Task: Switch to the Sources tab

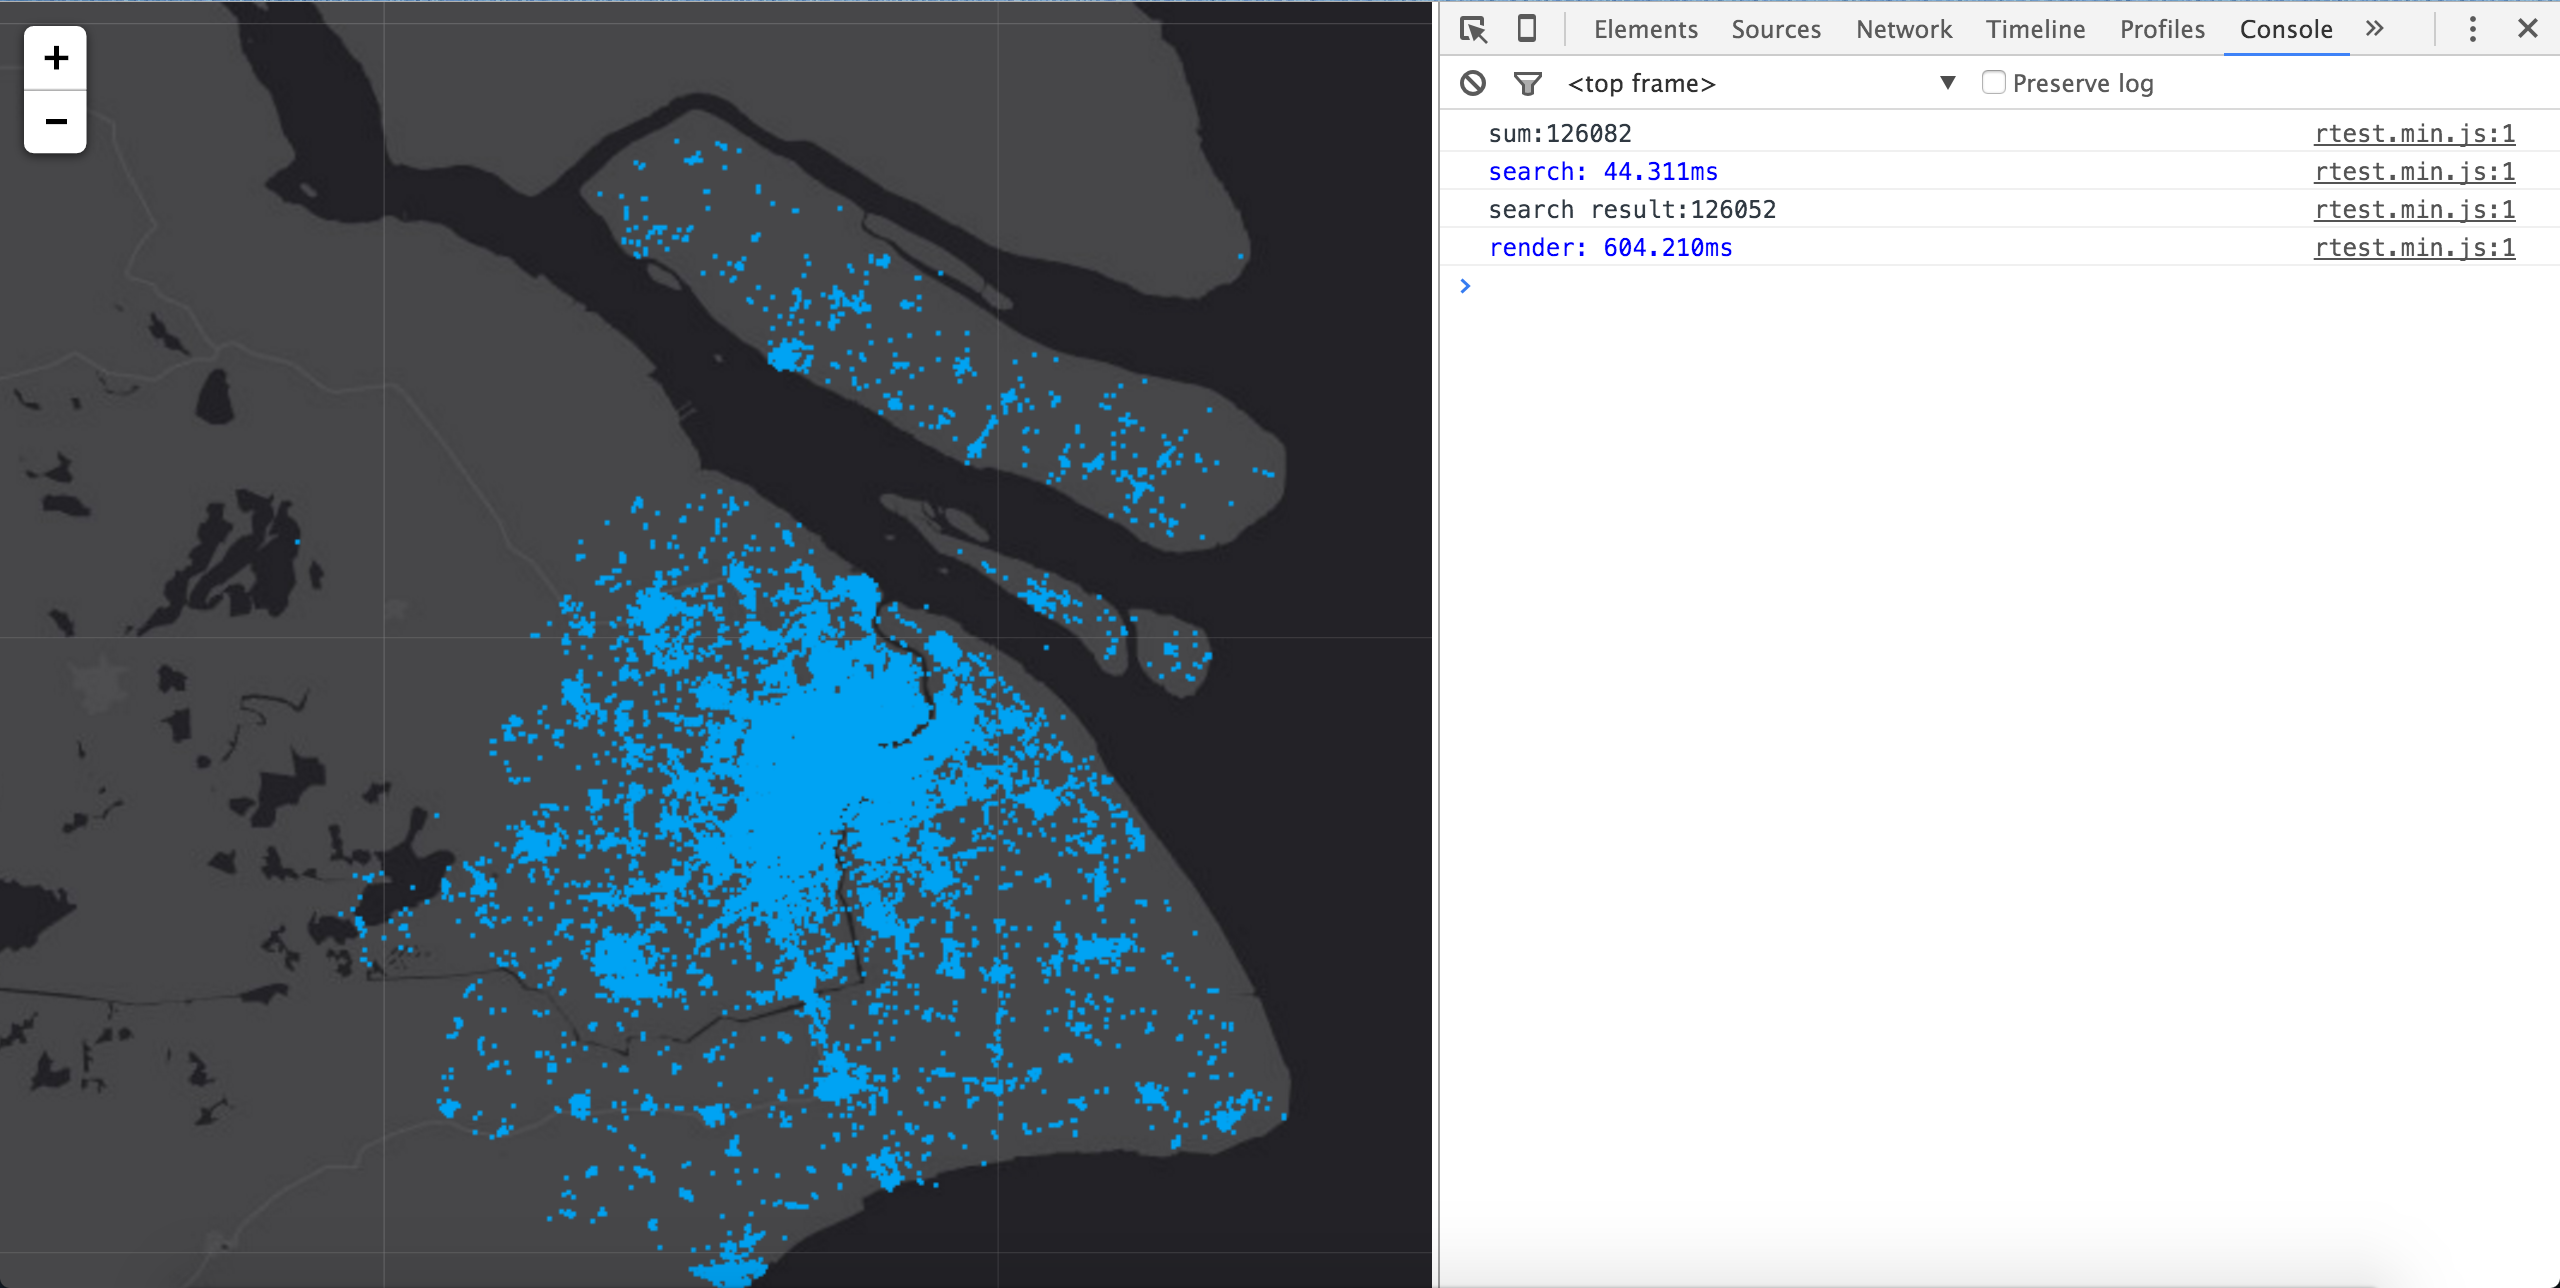Action: [1776, 30]
